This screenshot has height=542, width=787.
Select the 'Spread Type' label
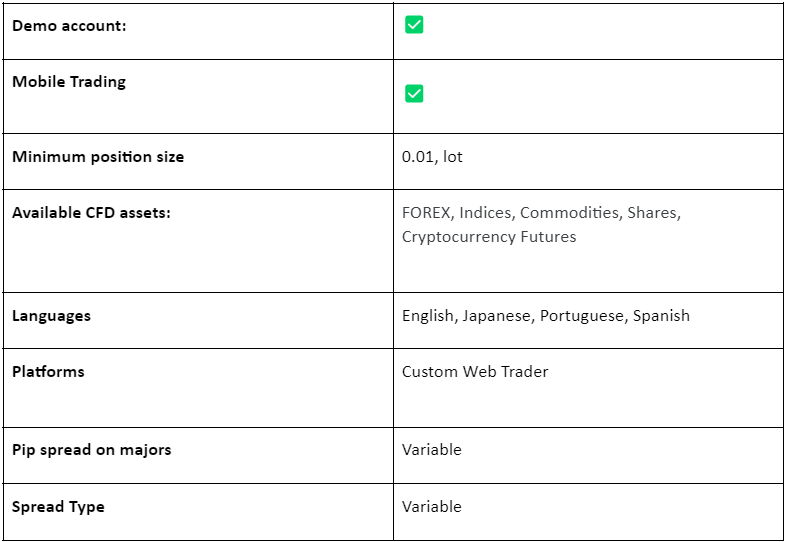point(58,507)
